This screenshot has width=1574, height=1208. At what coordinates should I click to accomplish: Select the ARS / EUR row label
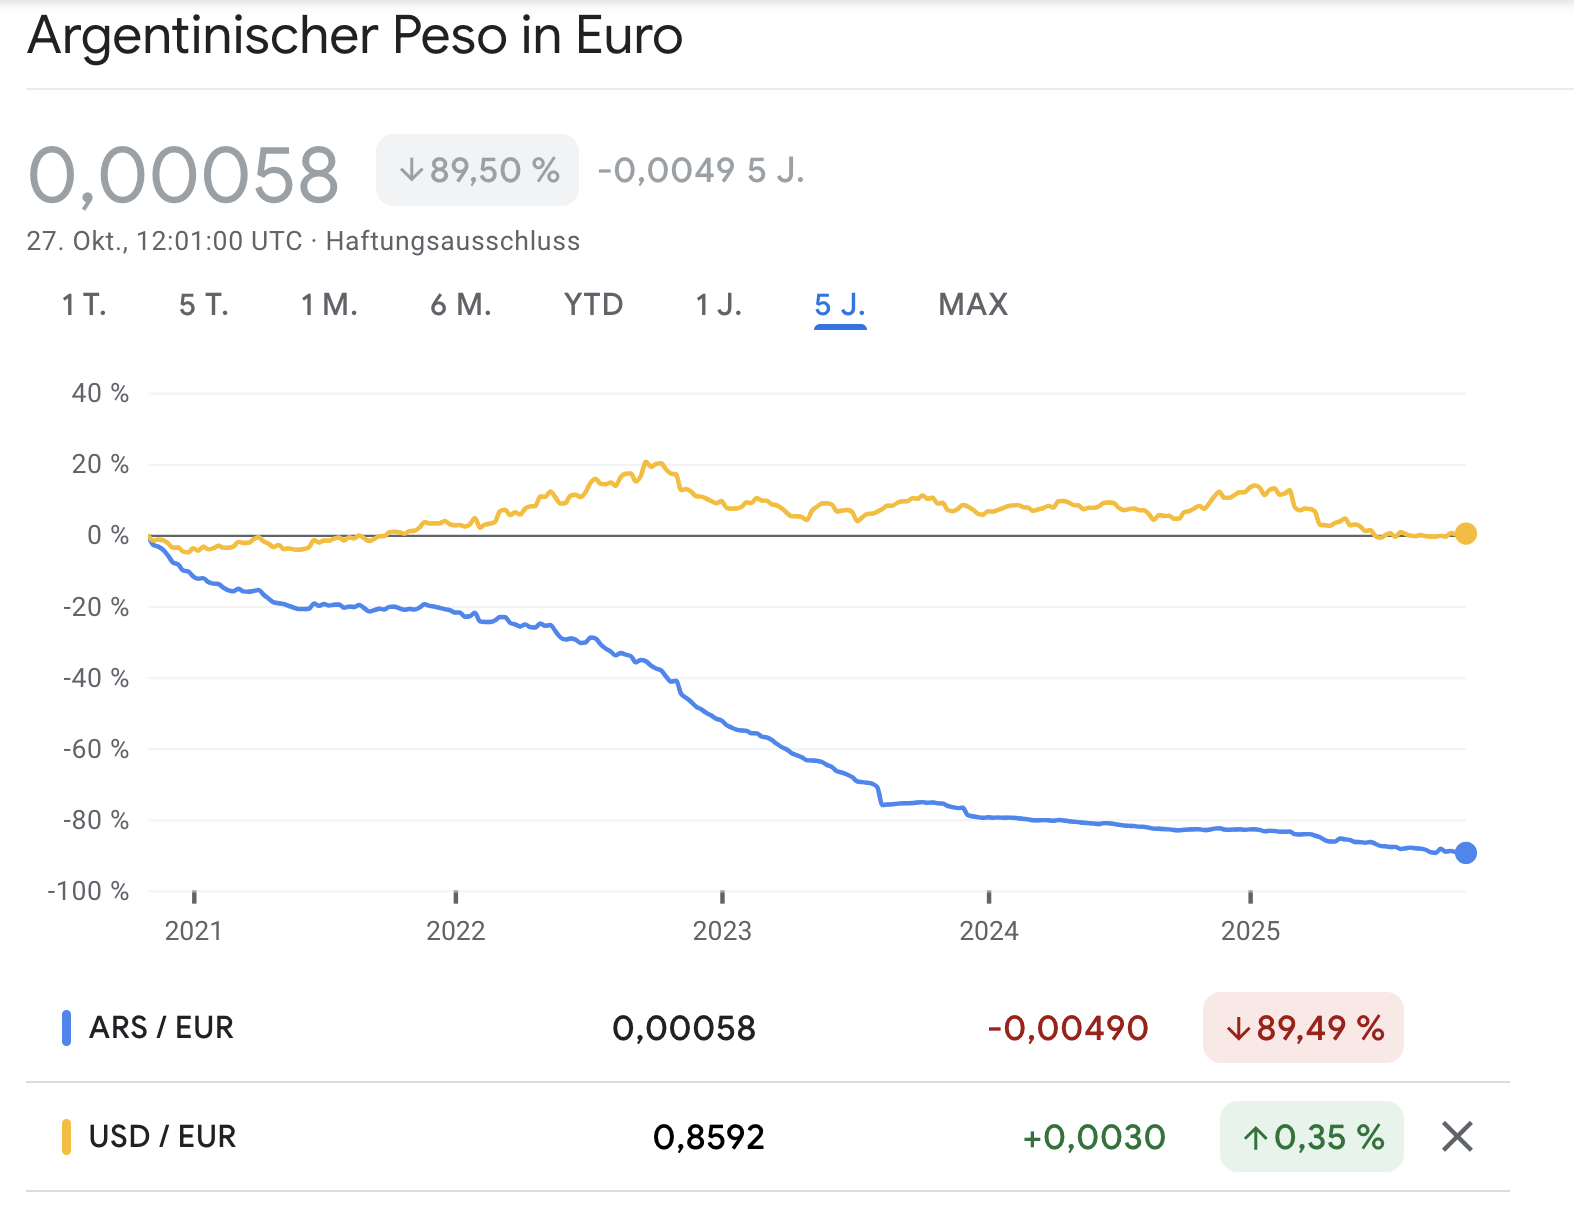(x=161, y=1028)
